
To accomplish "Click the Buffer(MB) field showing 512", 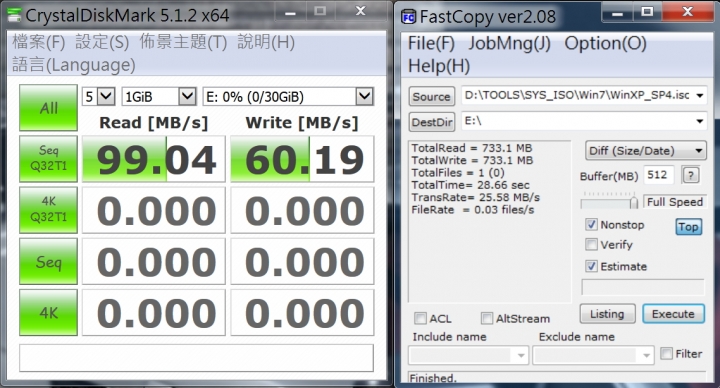I will tap(659, 175).
